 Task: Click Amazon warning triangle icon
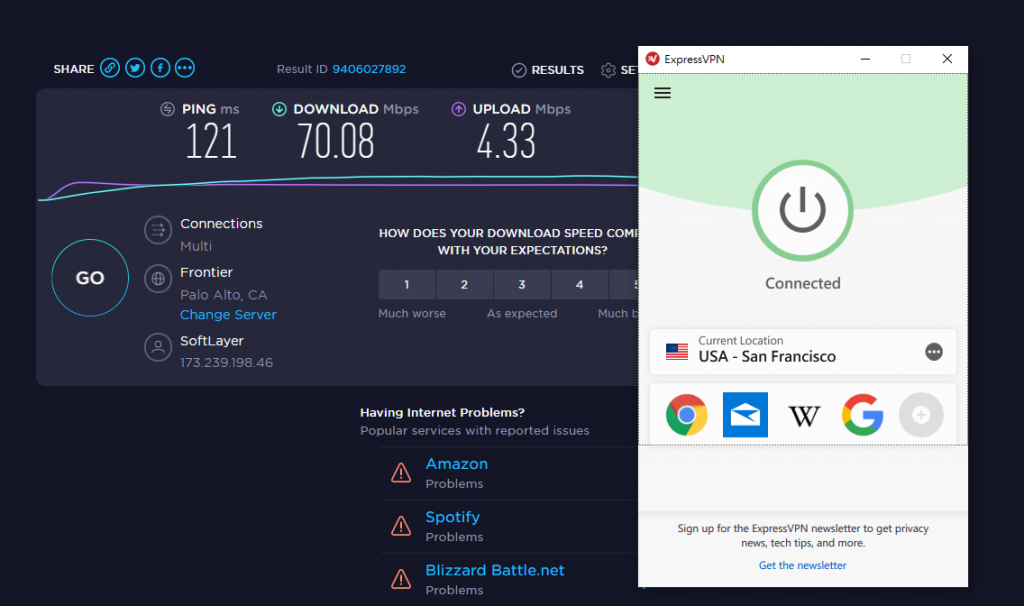[x=401, y=473]
